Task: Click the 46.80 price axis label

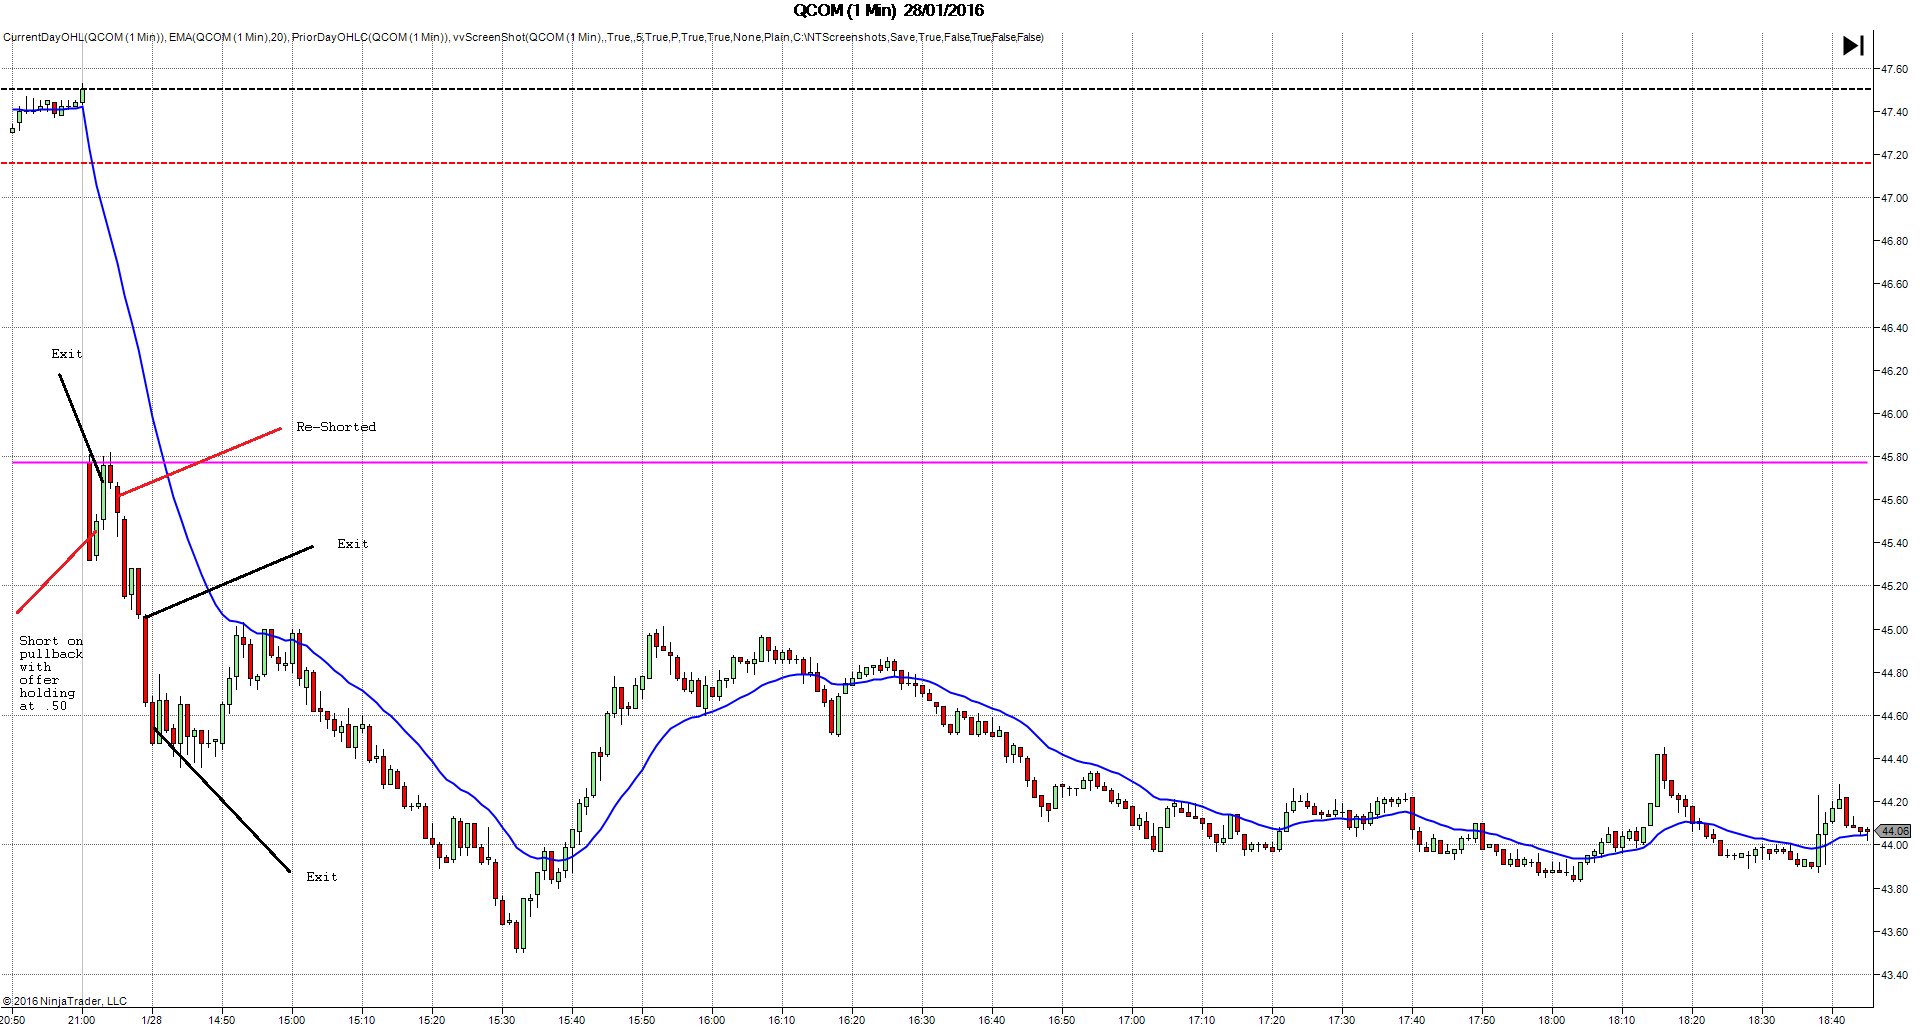Action: coord(1894,242)
